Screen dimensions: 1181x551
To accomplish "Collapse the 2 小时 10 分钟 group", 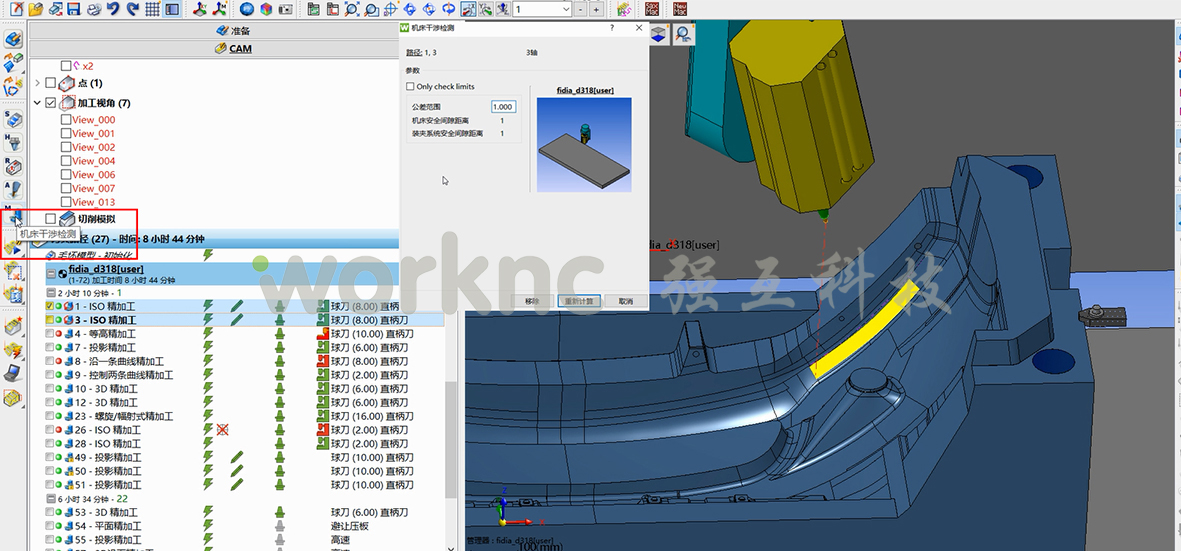I will [x=50, y=292].
